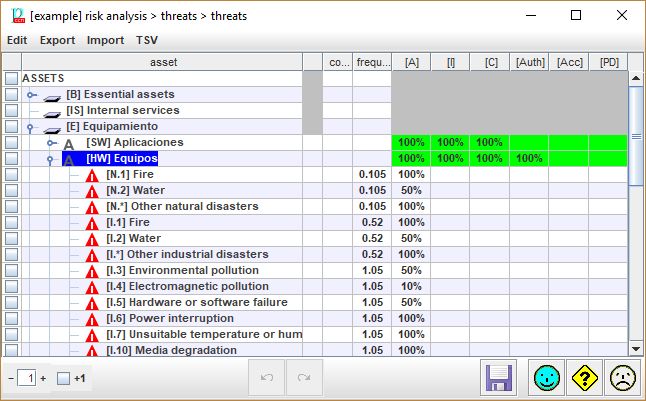The image size is (646, 401).
Task: Collapse the [E] Equipamiento tree node
Action: pyautogui.click(x=31, y=127)
